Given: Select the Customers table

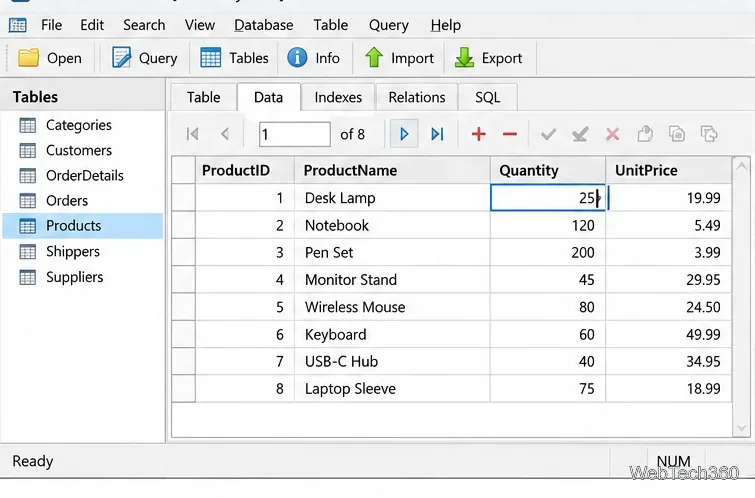Looking at the screenshot, I should point(83,150).
